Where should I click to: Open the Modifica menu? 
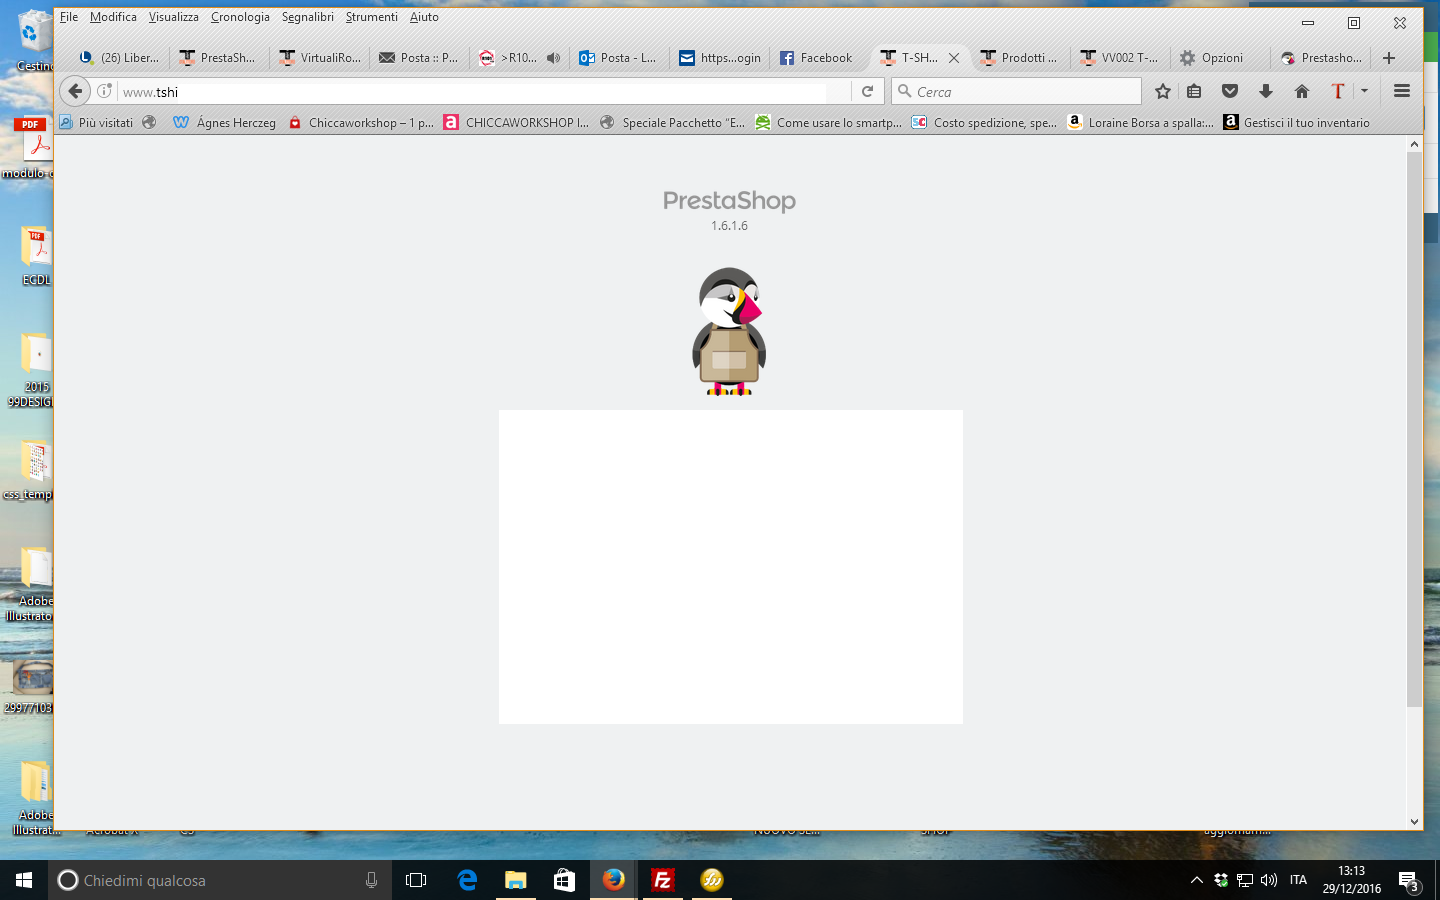point(113,17)
